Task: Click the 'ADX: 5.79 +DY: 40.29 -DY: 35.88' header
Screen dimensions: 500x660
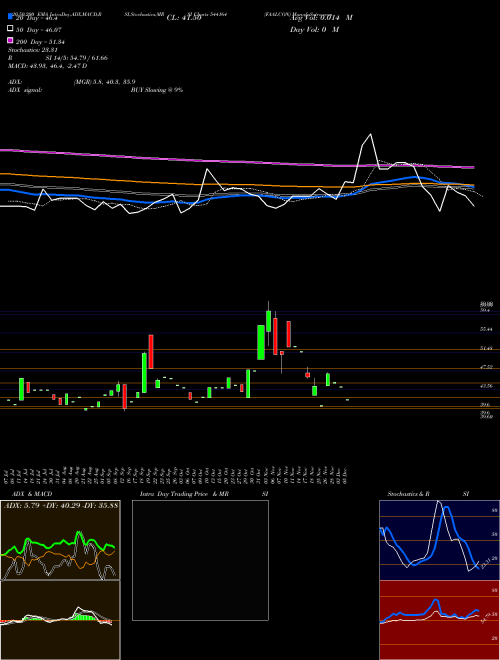Action: pyautogui.click(x=61, y=505)
